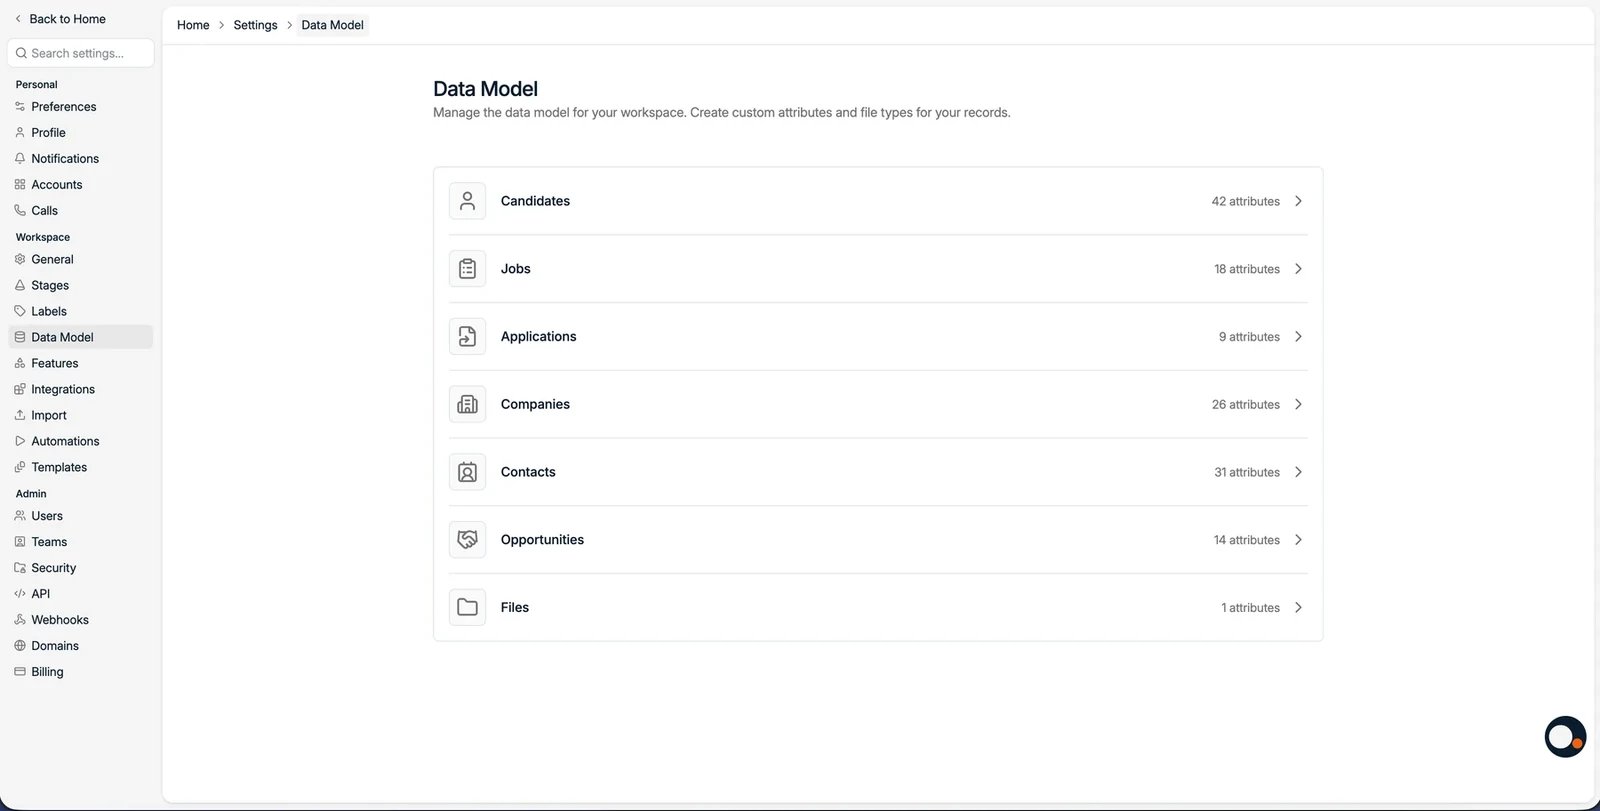Click Settings in the breadcrumb
The width and height of the screenshot is (1600, 811).
(x=255, y=25)
